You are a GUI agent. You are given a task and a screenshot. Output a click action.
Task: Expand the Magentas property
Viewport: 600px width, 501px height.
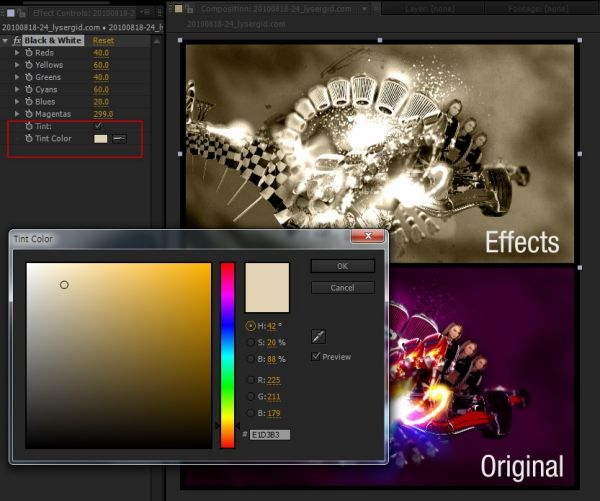click(x=17, y=114)
